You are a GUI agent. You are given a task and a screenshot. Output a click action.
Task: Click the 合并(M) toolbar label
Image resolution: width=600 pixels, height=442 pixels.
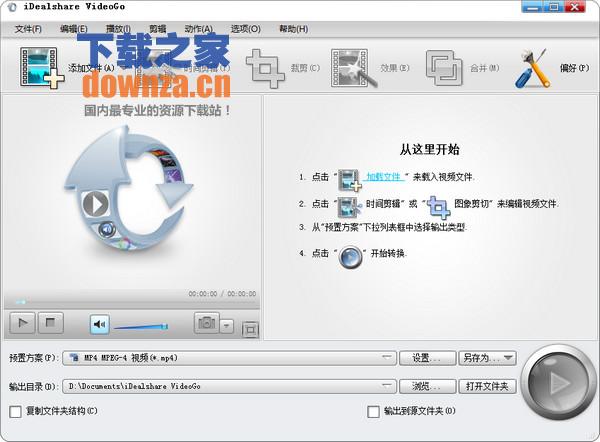point(485,68)
